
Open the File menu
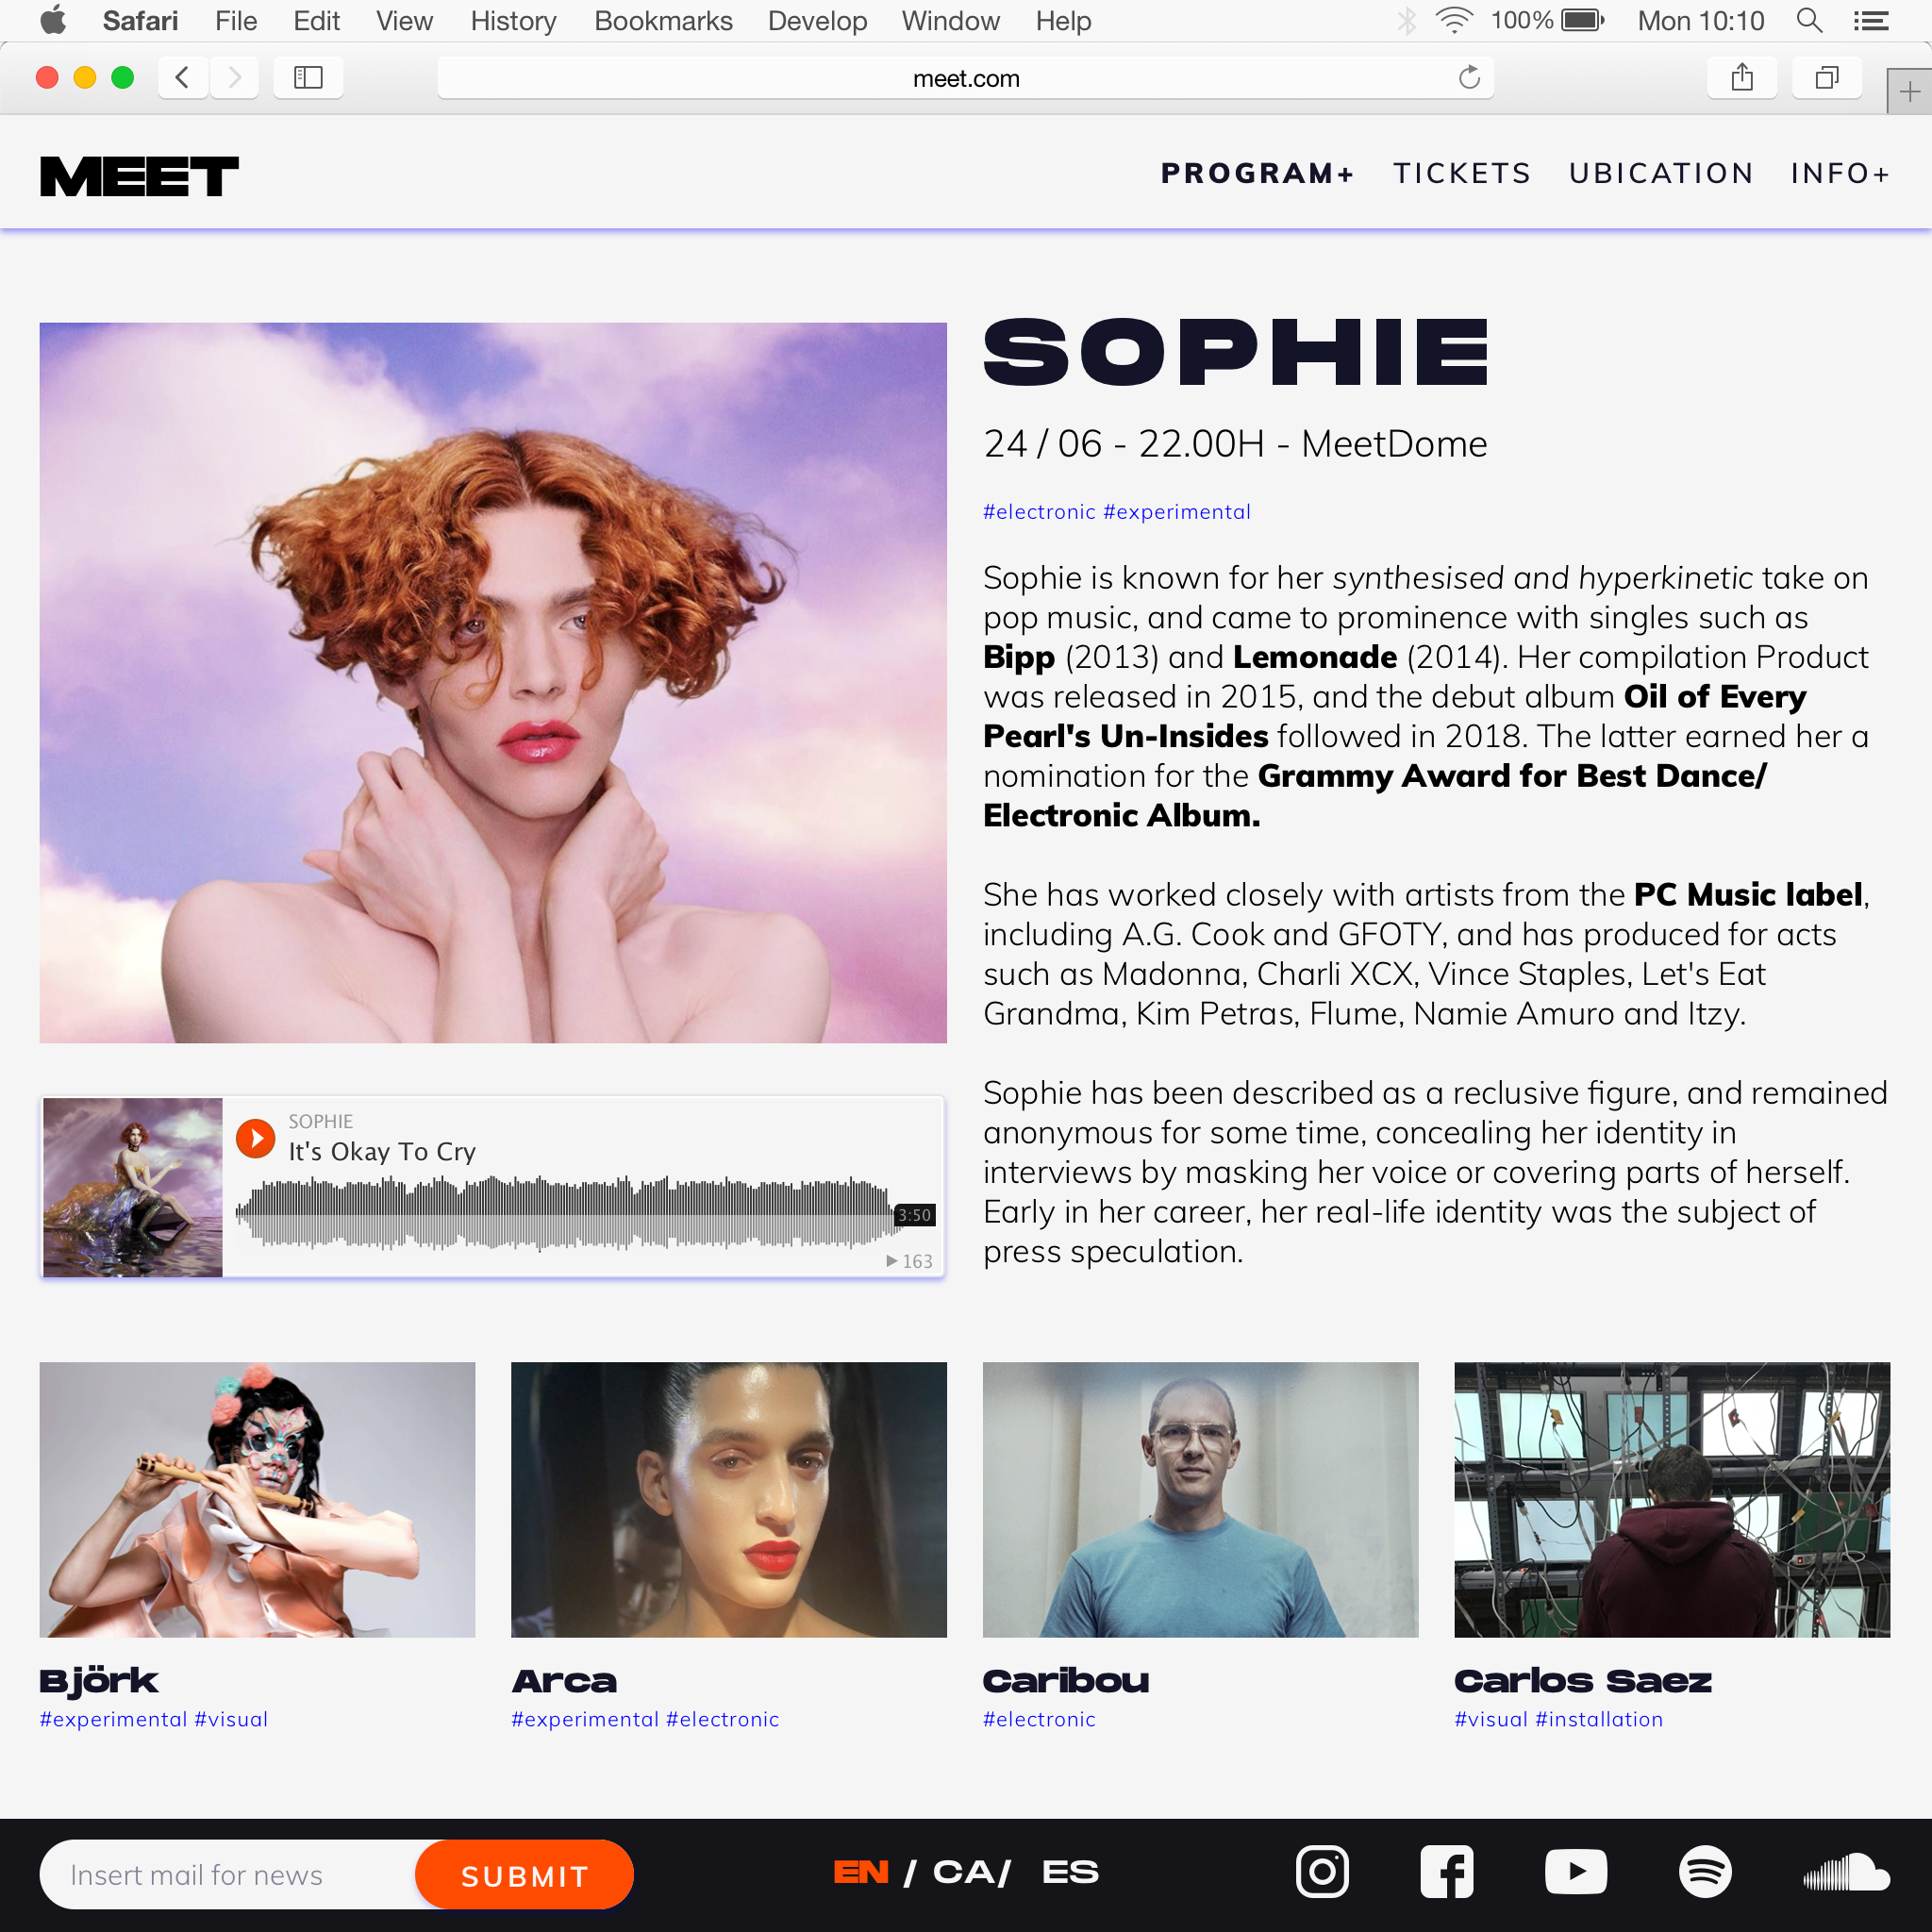[236, 21]
